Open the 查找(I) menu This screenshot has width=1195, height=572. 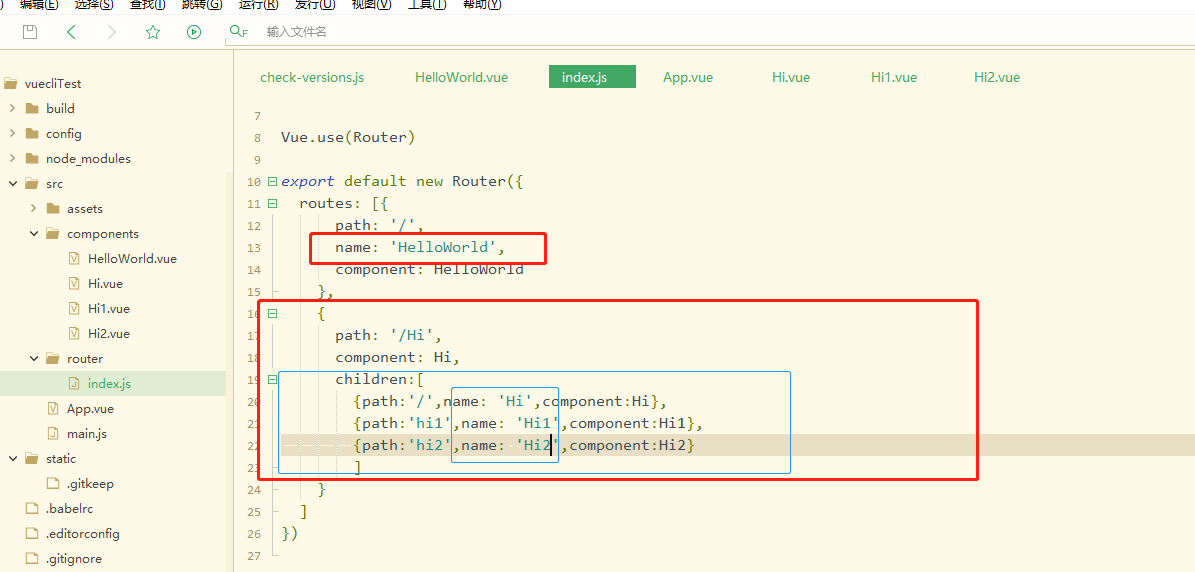coord(147,5)
